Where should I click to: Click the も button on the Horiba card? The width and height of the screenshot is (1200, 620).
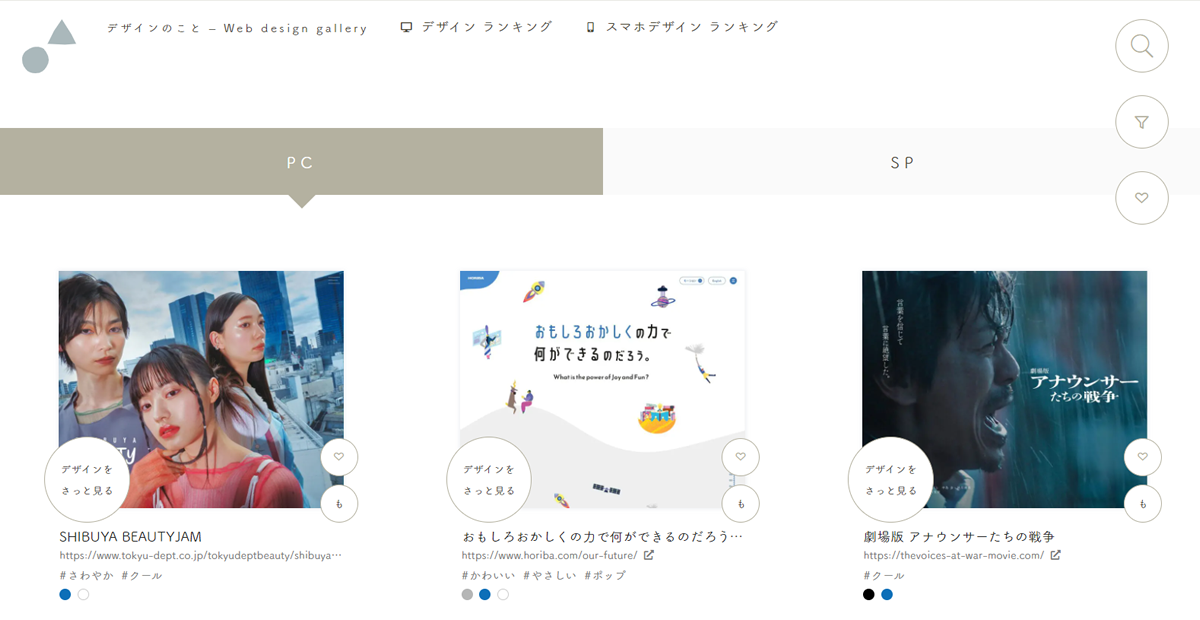pyautogui.click(x=741, y=504)
